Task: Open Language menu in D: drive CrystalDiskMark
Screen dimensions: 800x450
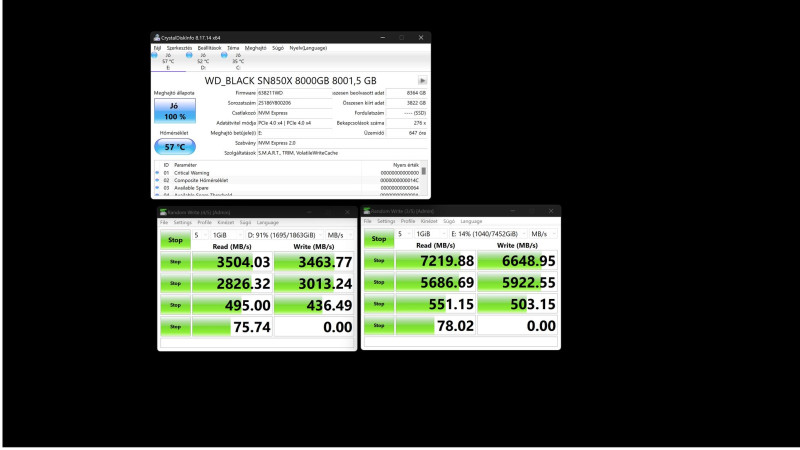Action: pyautogui.click(x=268, y=223)
